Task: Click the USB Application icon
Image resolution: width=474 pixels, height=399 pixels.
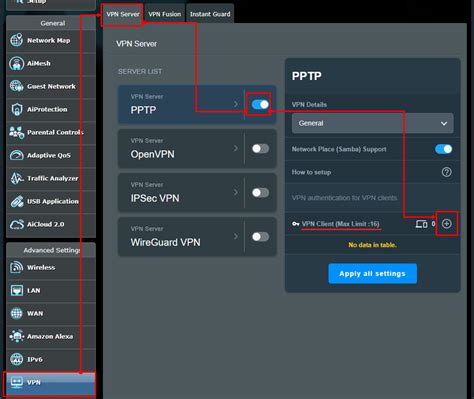Action: click(x=16, y=201)
